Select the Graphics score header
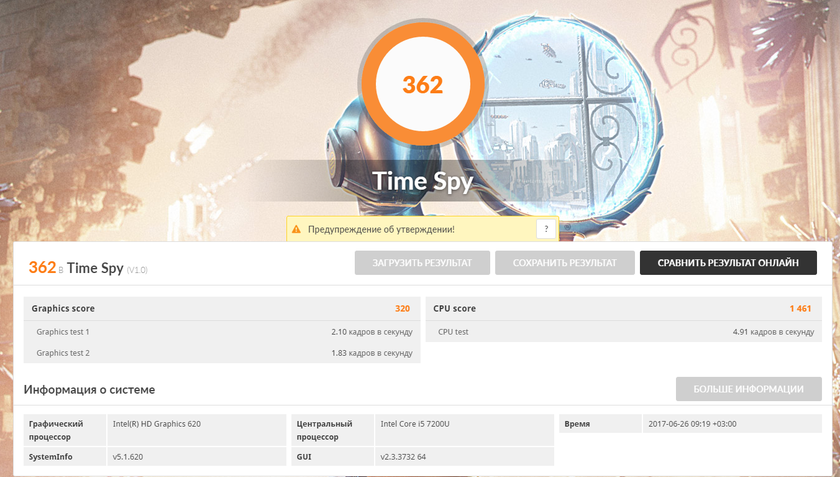Screen dimensions: 840x477 click(x=64, y=309)
